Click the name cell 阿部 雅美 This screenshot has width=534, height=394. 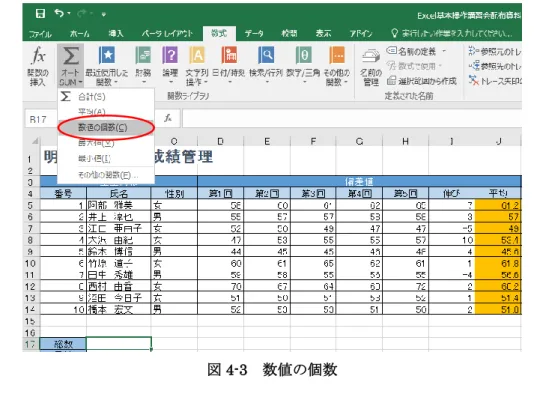pyautogui.click(x=119, y=205)
